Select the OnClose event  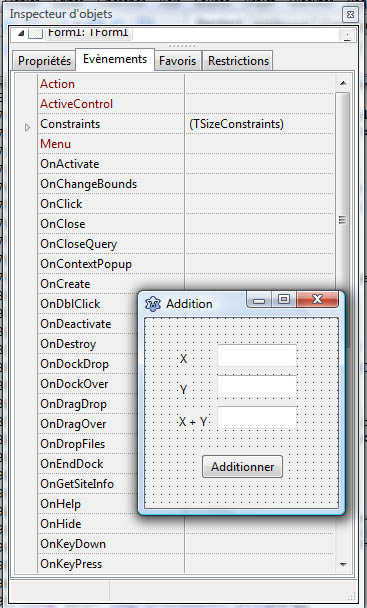[62, 224]
